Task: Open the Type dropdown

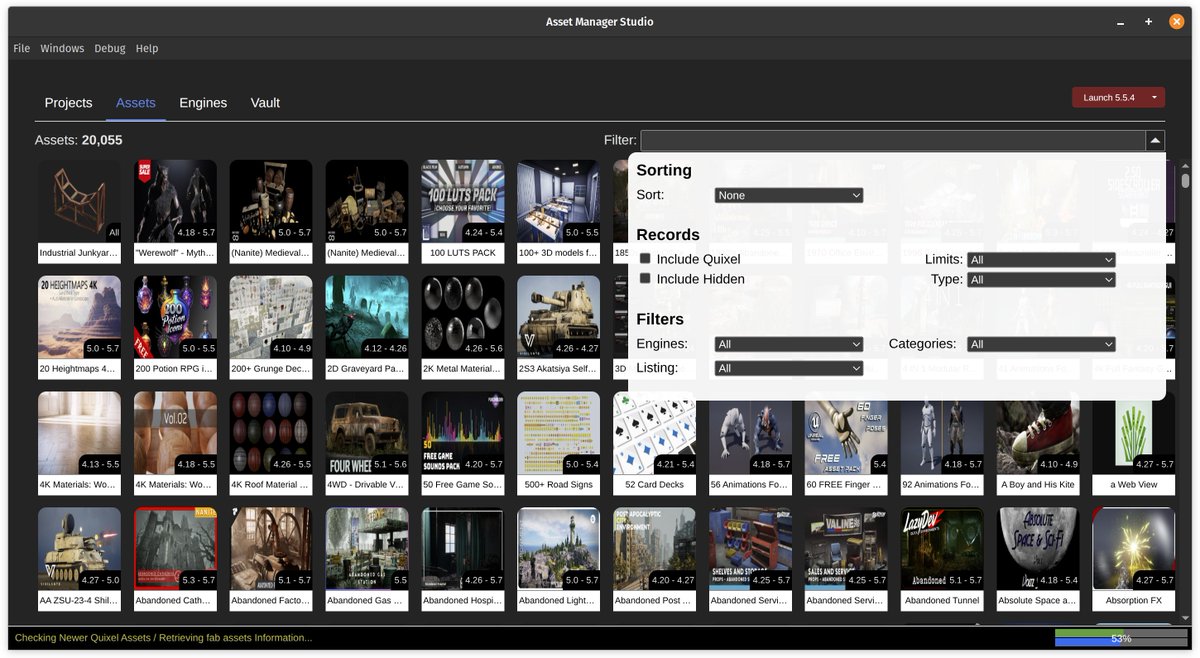Action: click(1041, 280)
